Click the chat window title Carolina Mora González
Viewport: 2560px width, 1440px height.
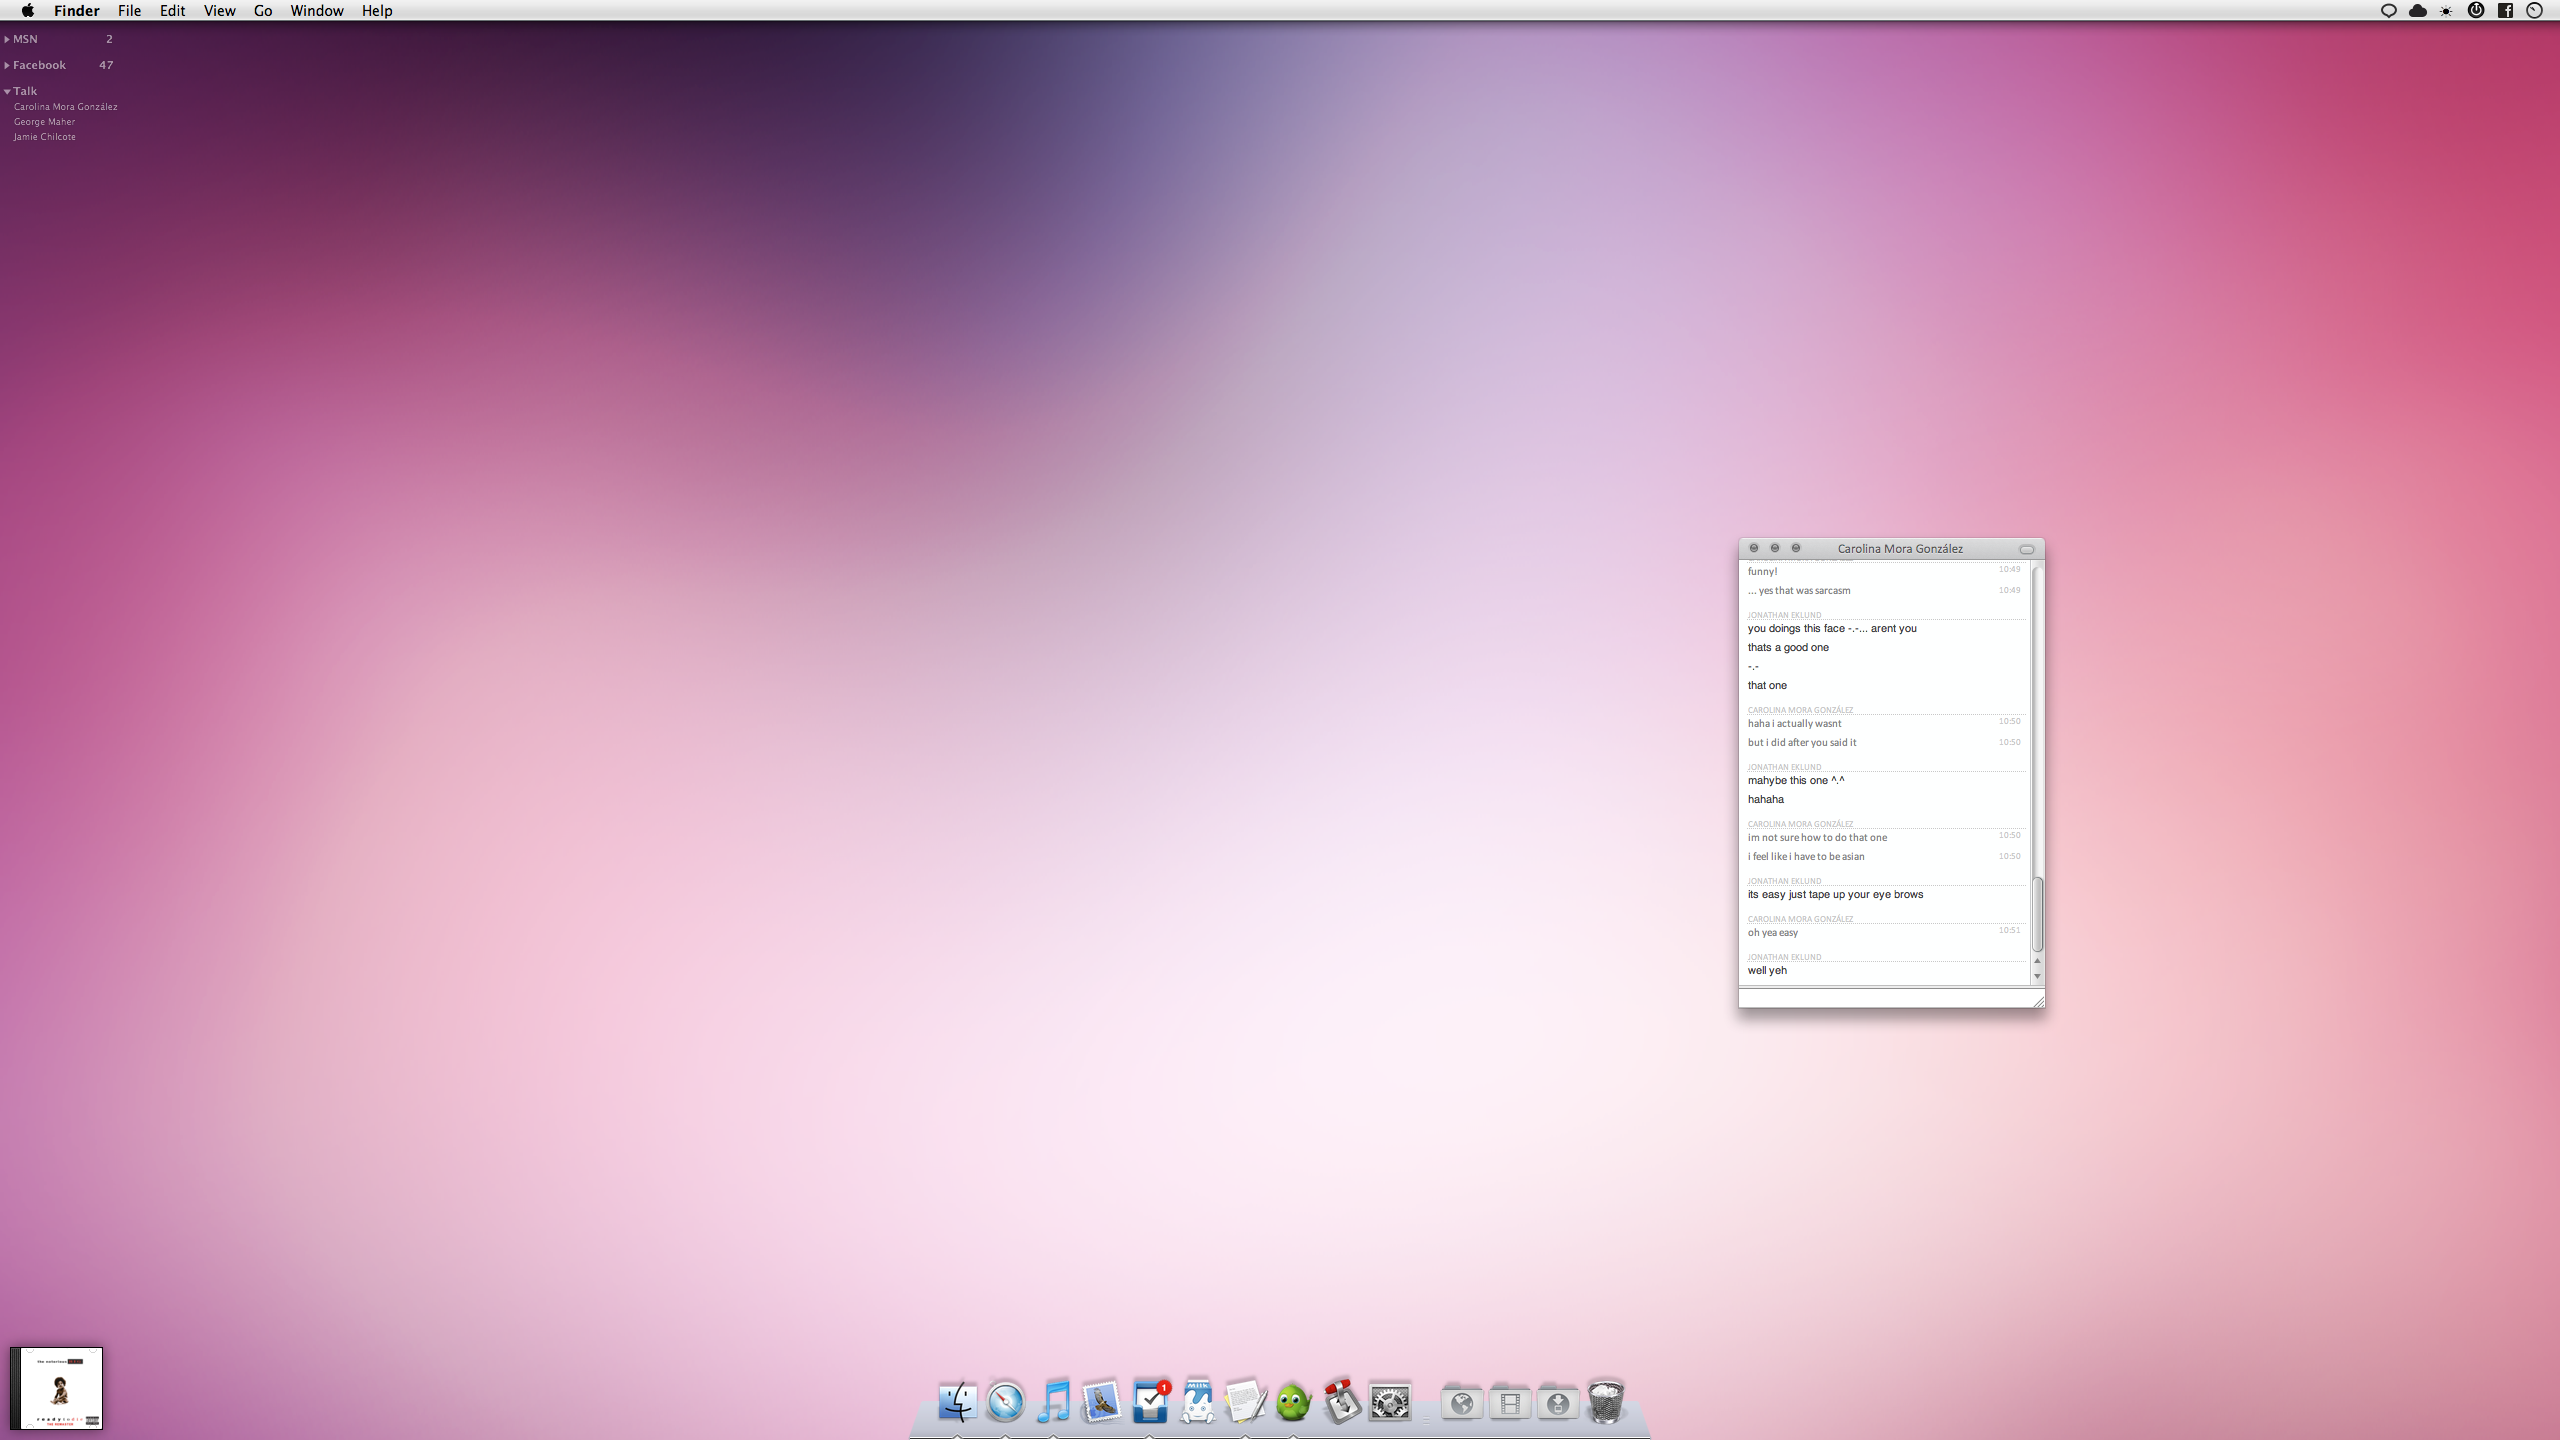1900,548
